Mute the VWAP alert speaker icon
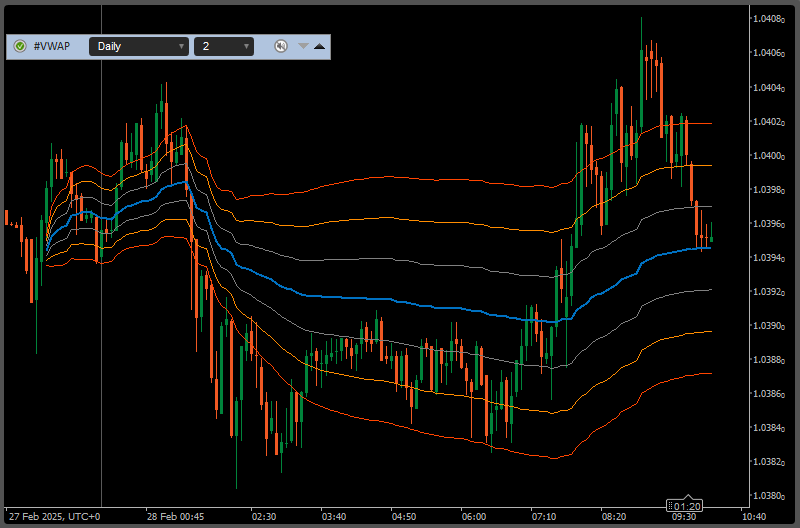800x528 pixels. (x=281, y=46)
